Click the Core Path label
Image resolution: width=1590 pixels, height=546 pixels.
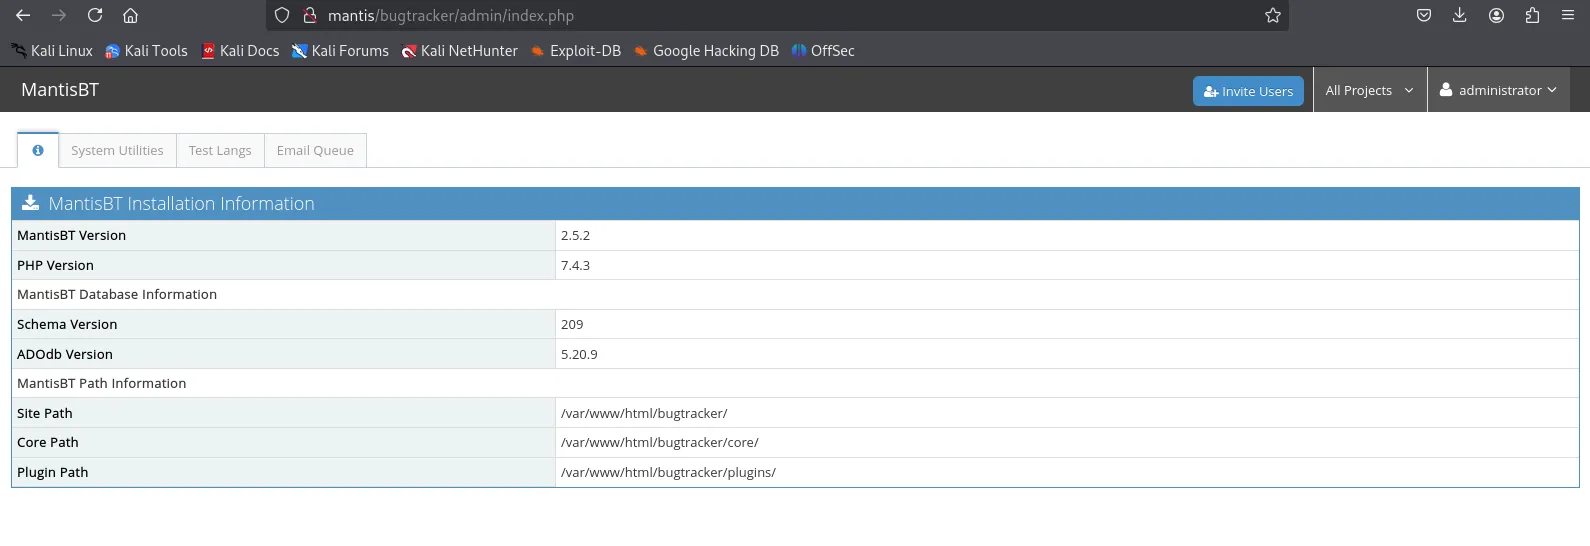(x=48, y=443)
